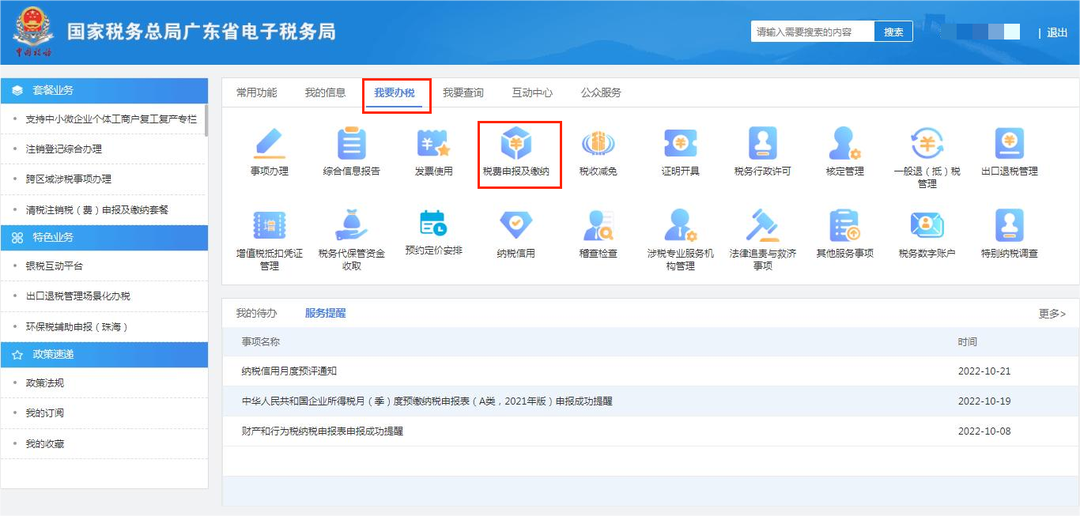Open 税收减免 icon
1080x516 pixels.
click(598, 143)
